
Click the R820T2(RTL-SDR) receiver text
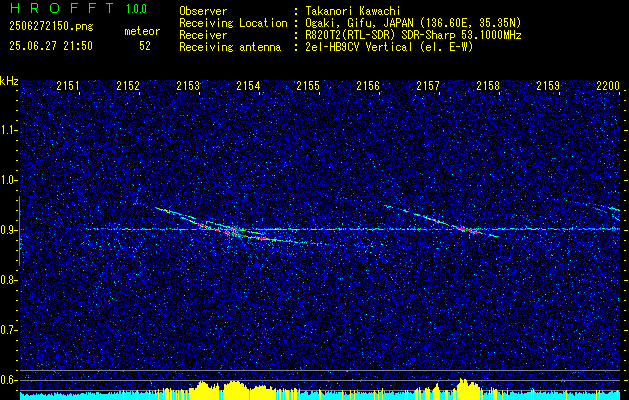[x=413, y=35]
